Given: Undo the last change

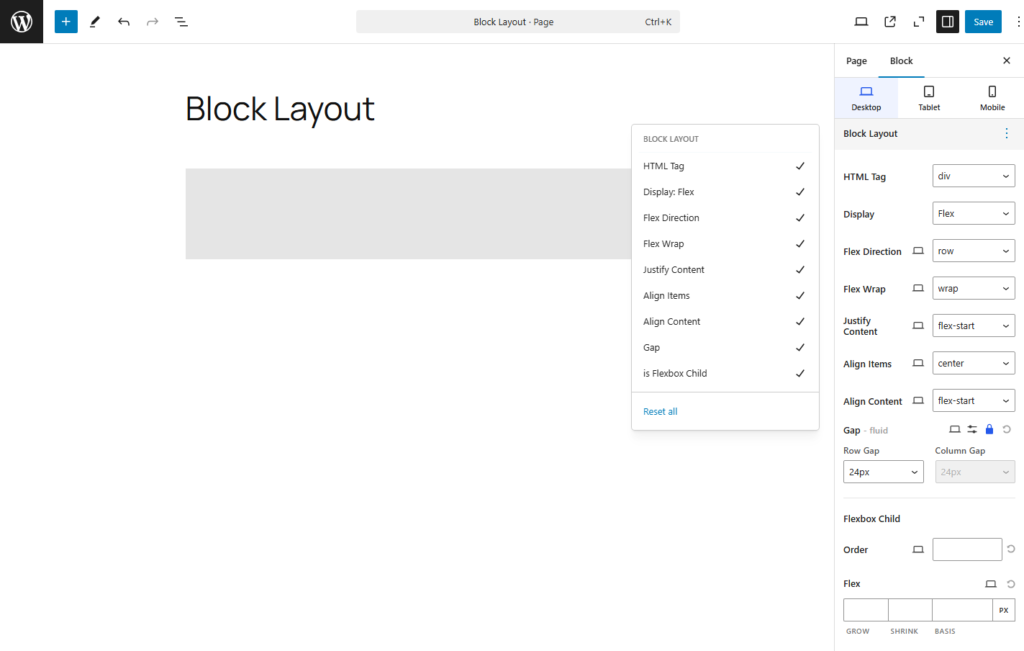Looking at the screenshot, I should (x=123, y=21).
